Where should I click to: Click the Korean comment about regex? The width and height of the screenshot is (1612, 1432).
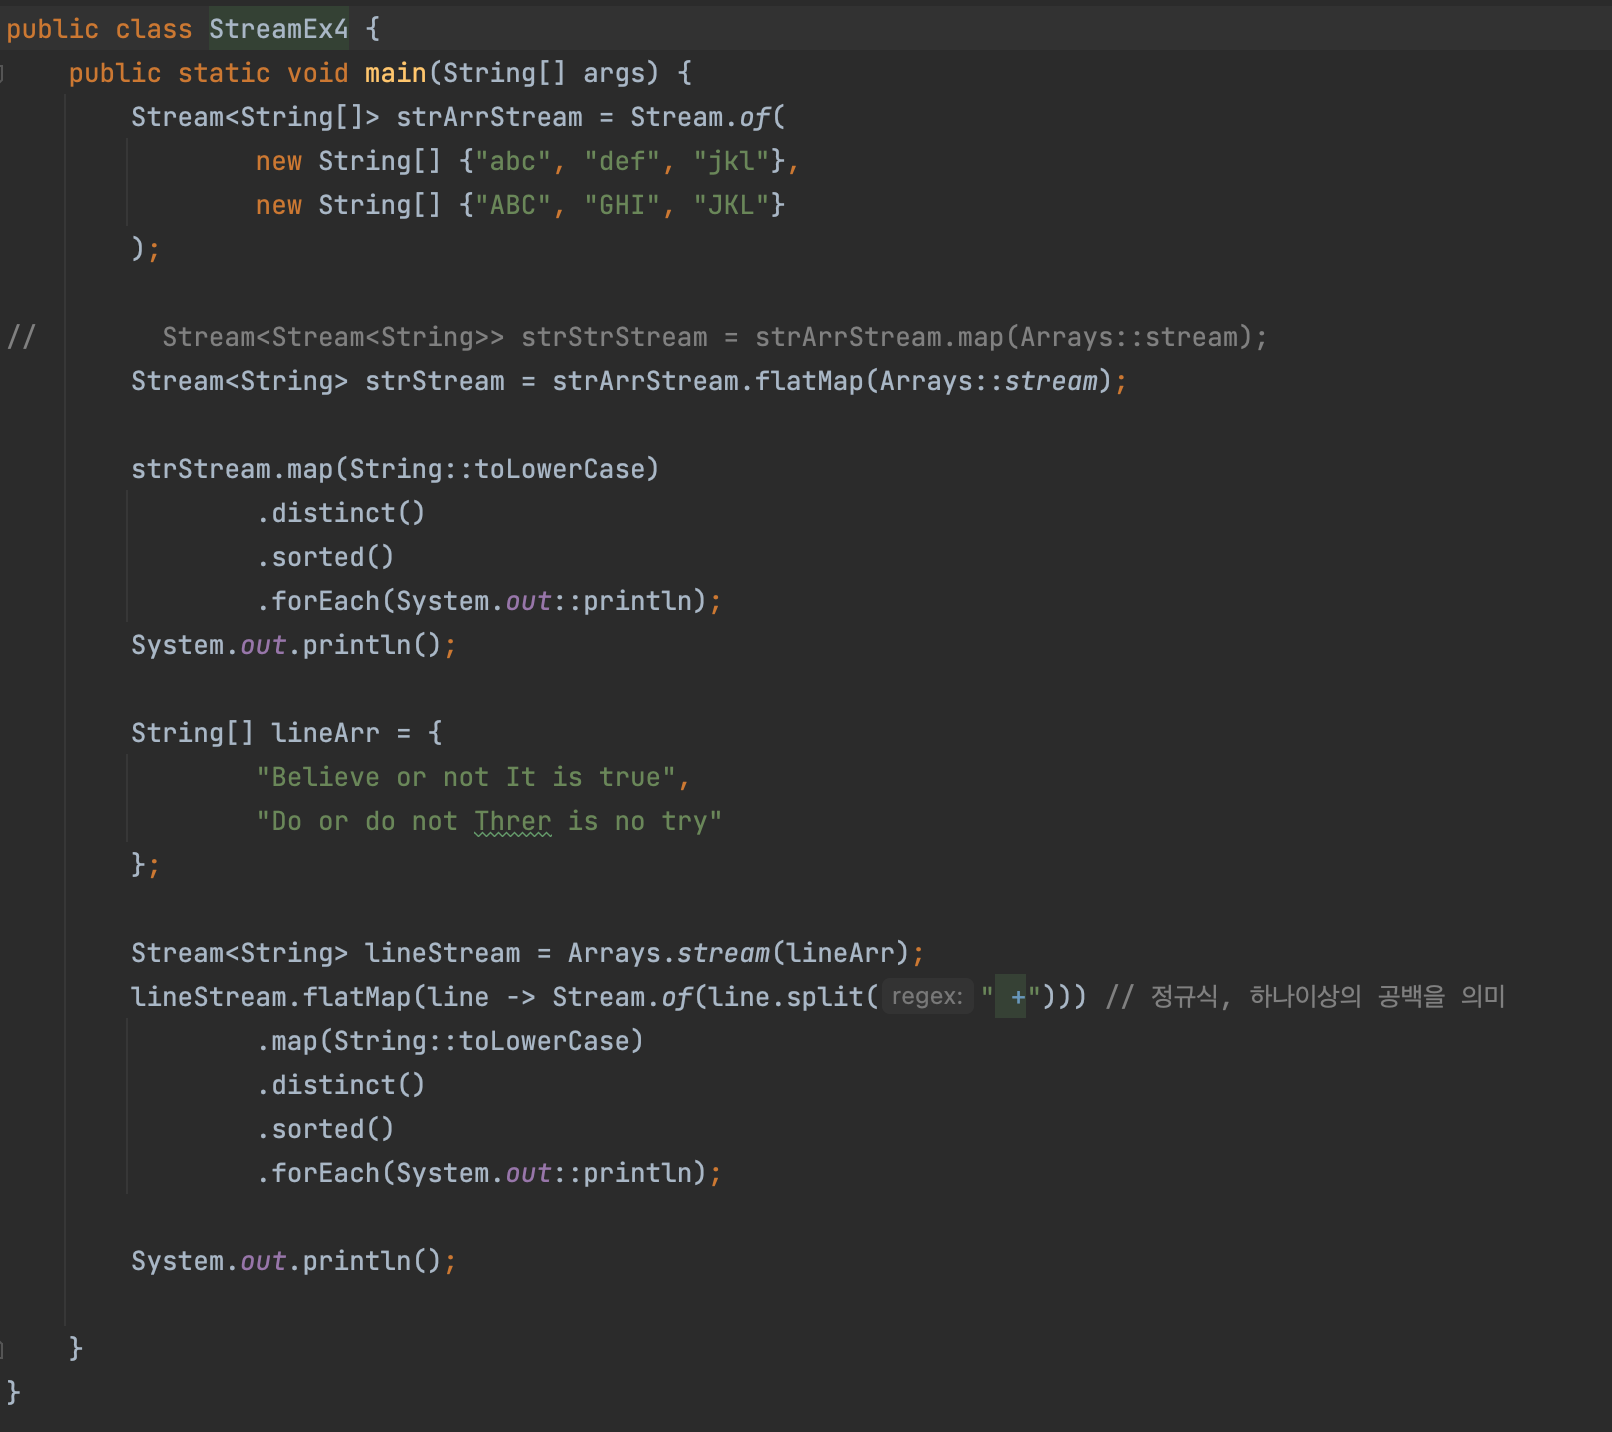pyautogui.click(x=1305, y=997)
